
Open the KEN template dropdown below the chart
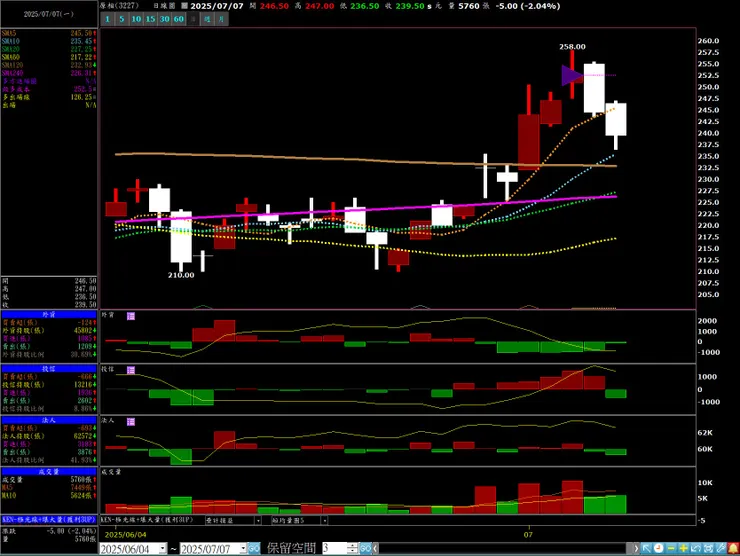(x=147, y=520)
